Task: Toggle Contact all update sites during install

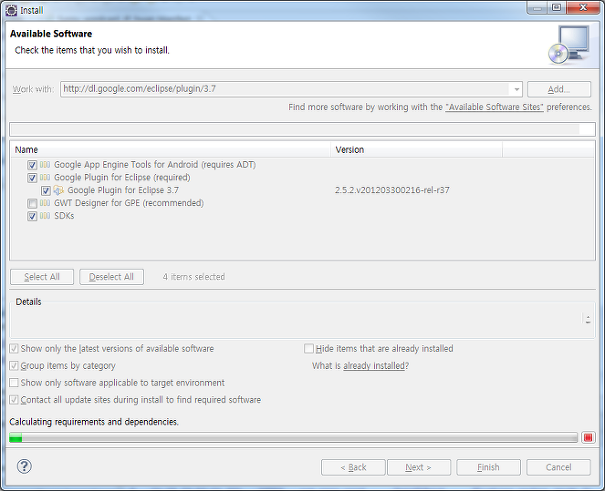Action: 14,400
